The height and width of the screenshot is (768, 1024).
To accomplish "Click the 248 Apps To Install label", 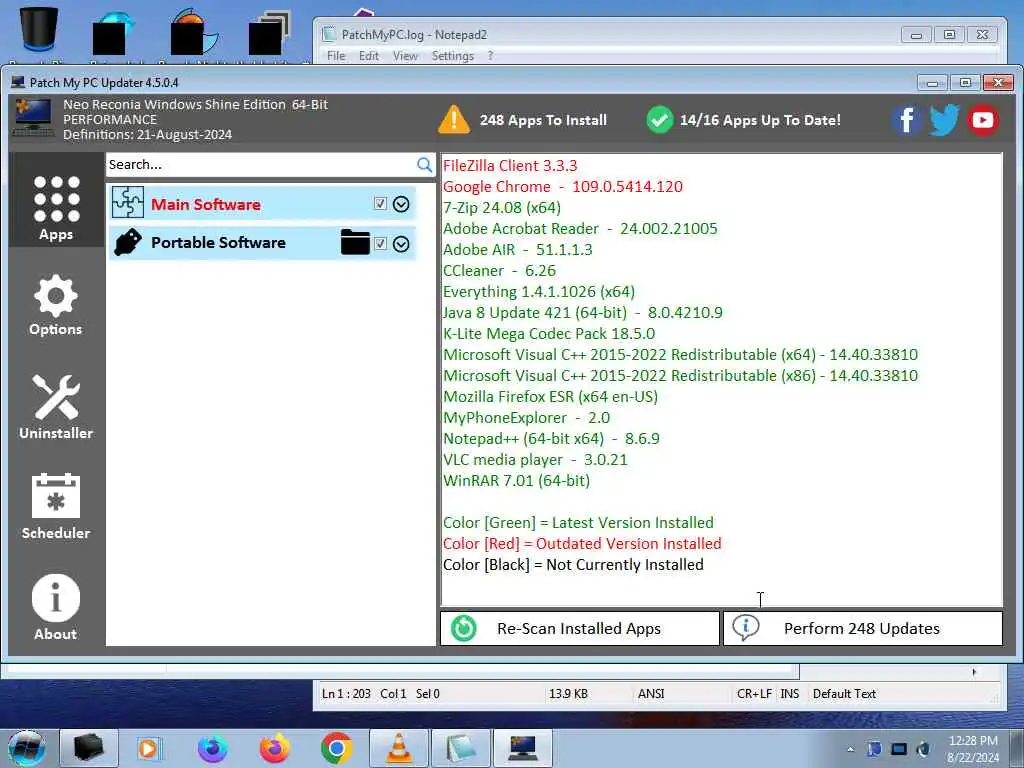I will pyautogui.click(x=543, y=120).
